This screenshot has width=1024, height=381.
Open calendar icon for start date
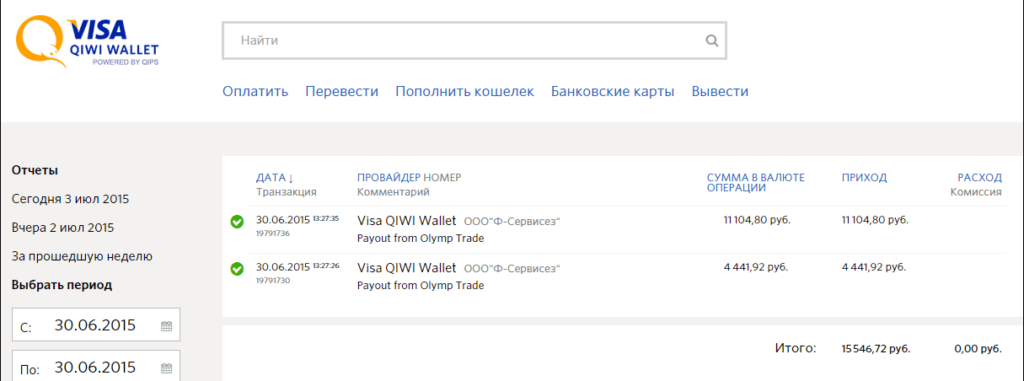point(167,326)
